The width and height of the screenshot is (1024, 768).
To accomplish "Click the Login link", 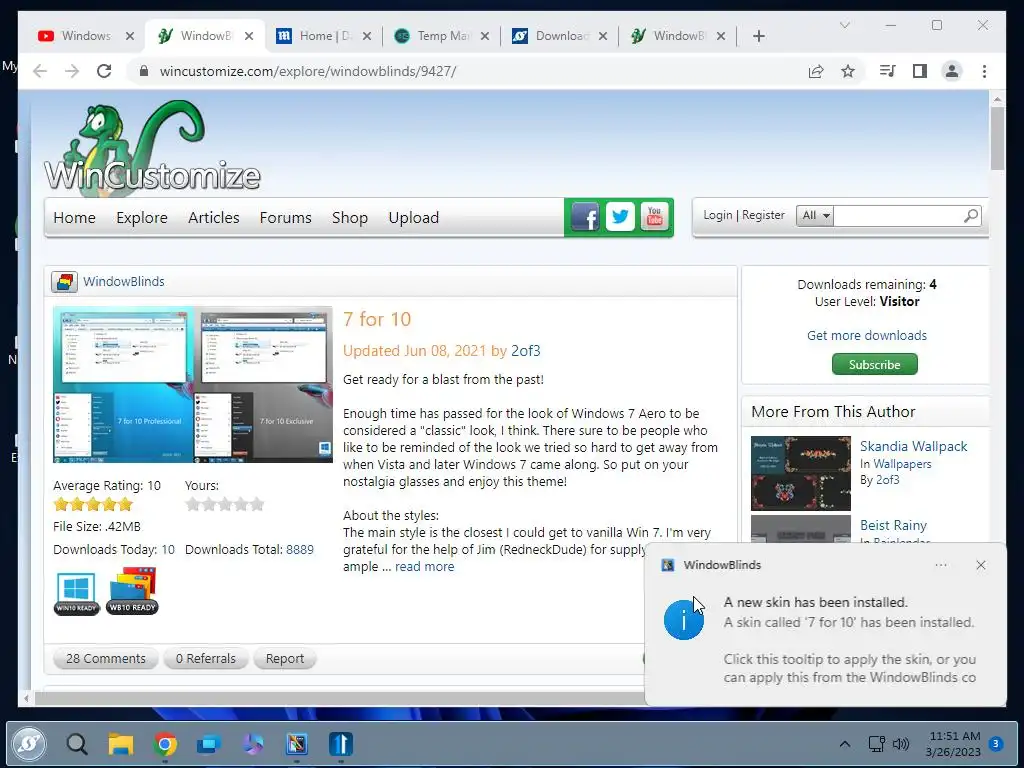I will (x=718, y=215).
